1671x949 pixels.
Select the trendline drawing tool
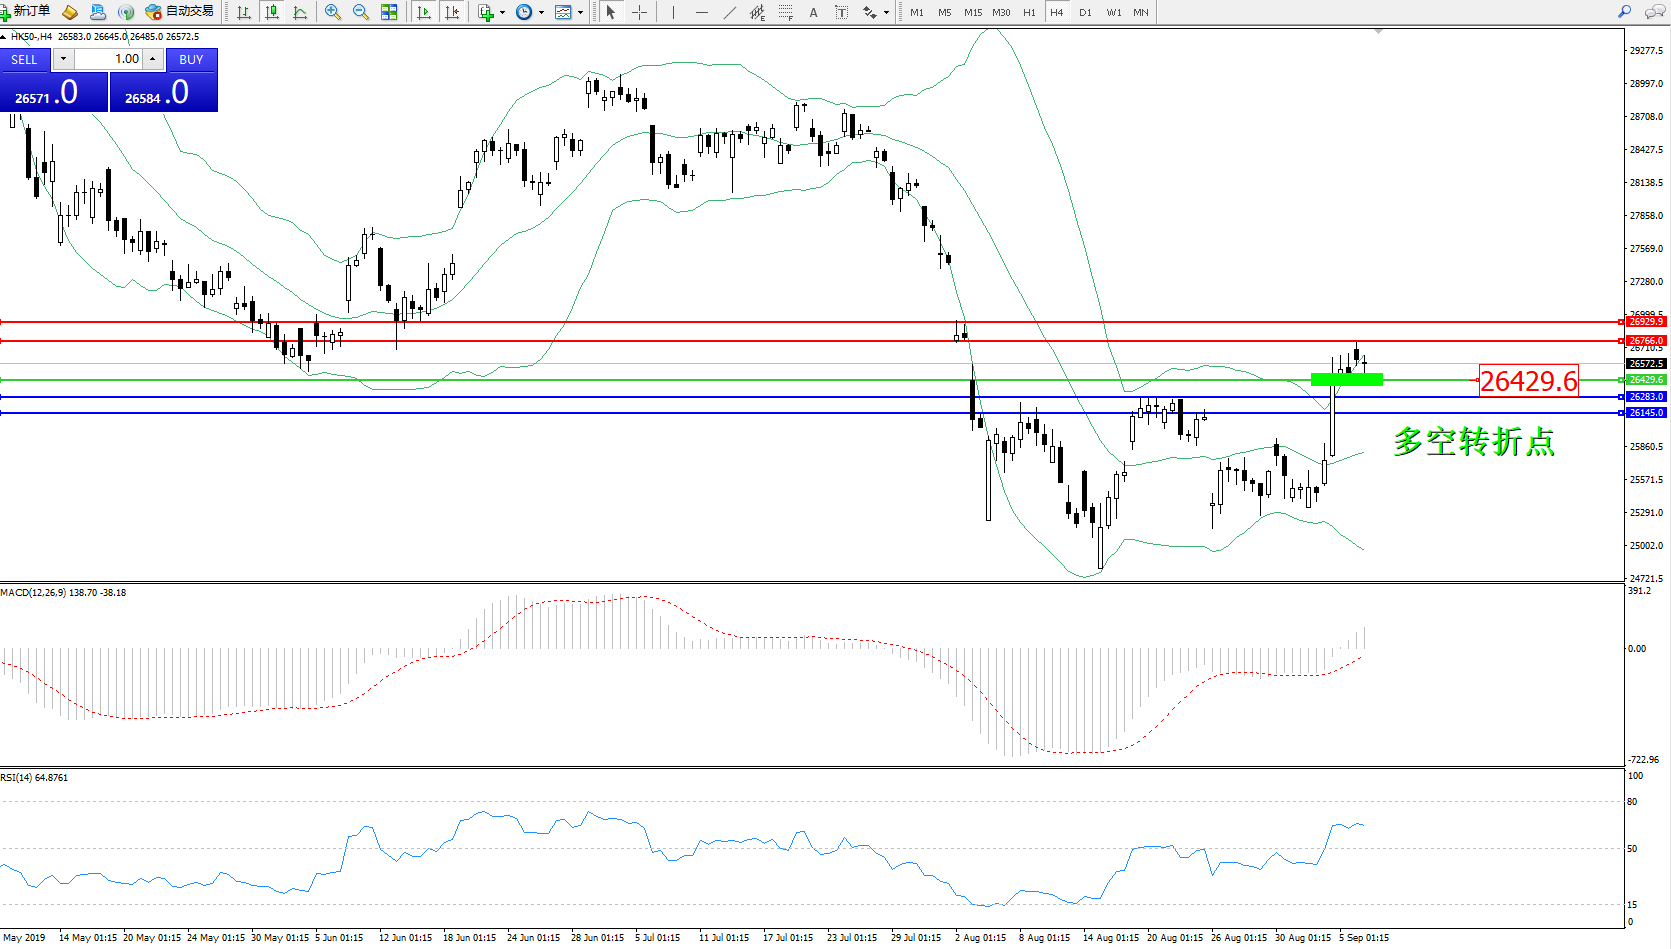click(x=730, y=12)
